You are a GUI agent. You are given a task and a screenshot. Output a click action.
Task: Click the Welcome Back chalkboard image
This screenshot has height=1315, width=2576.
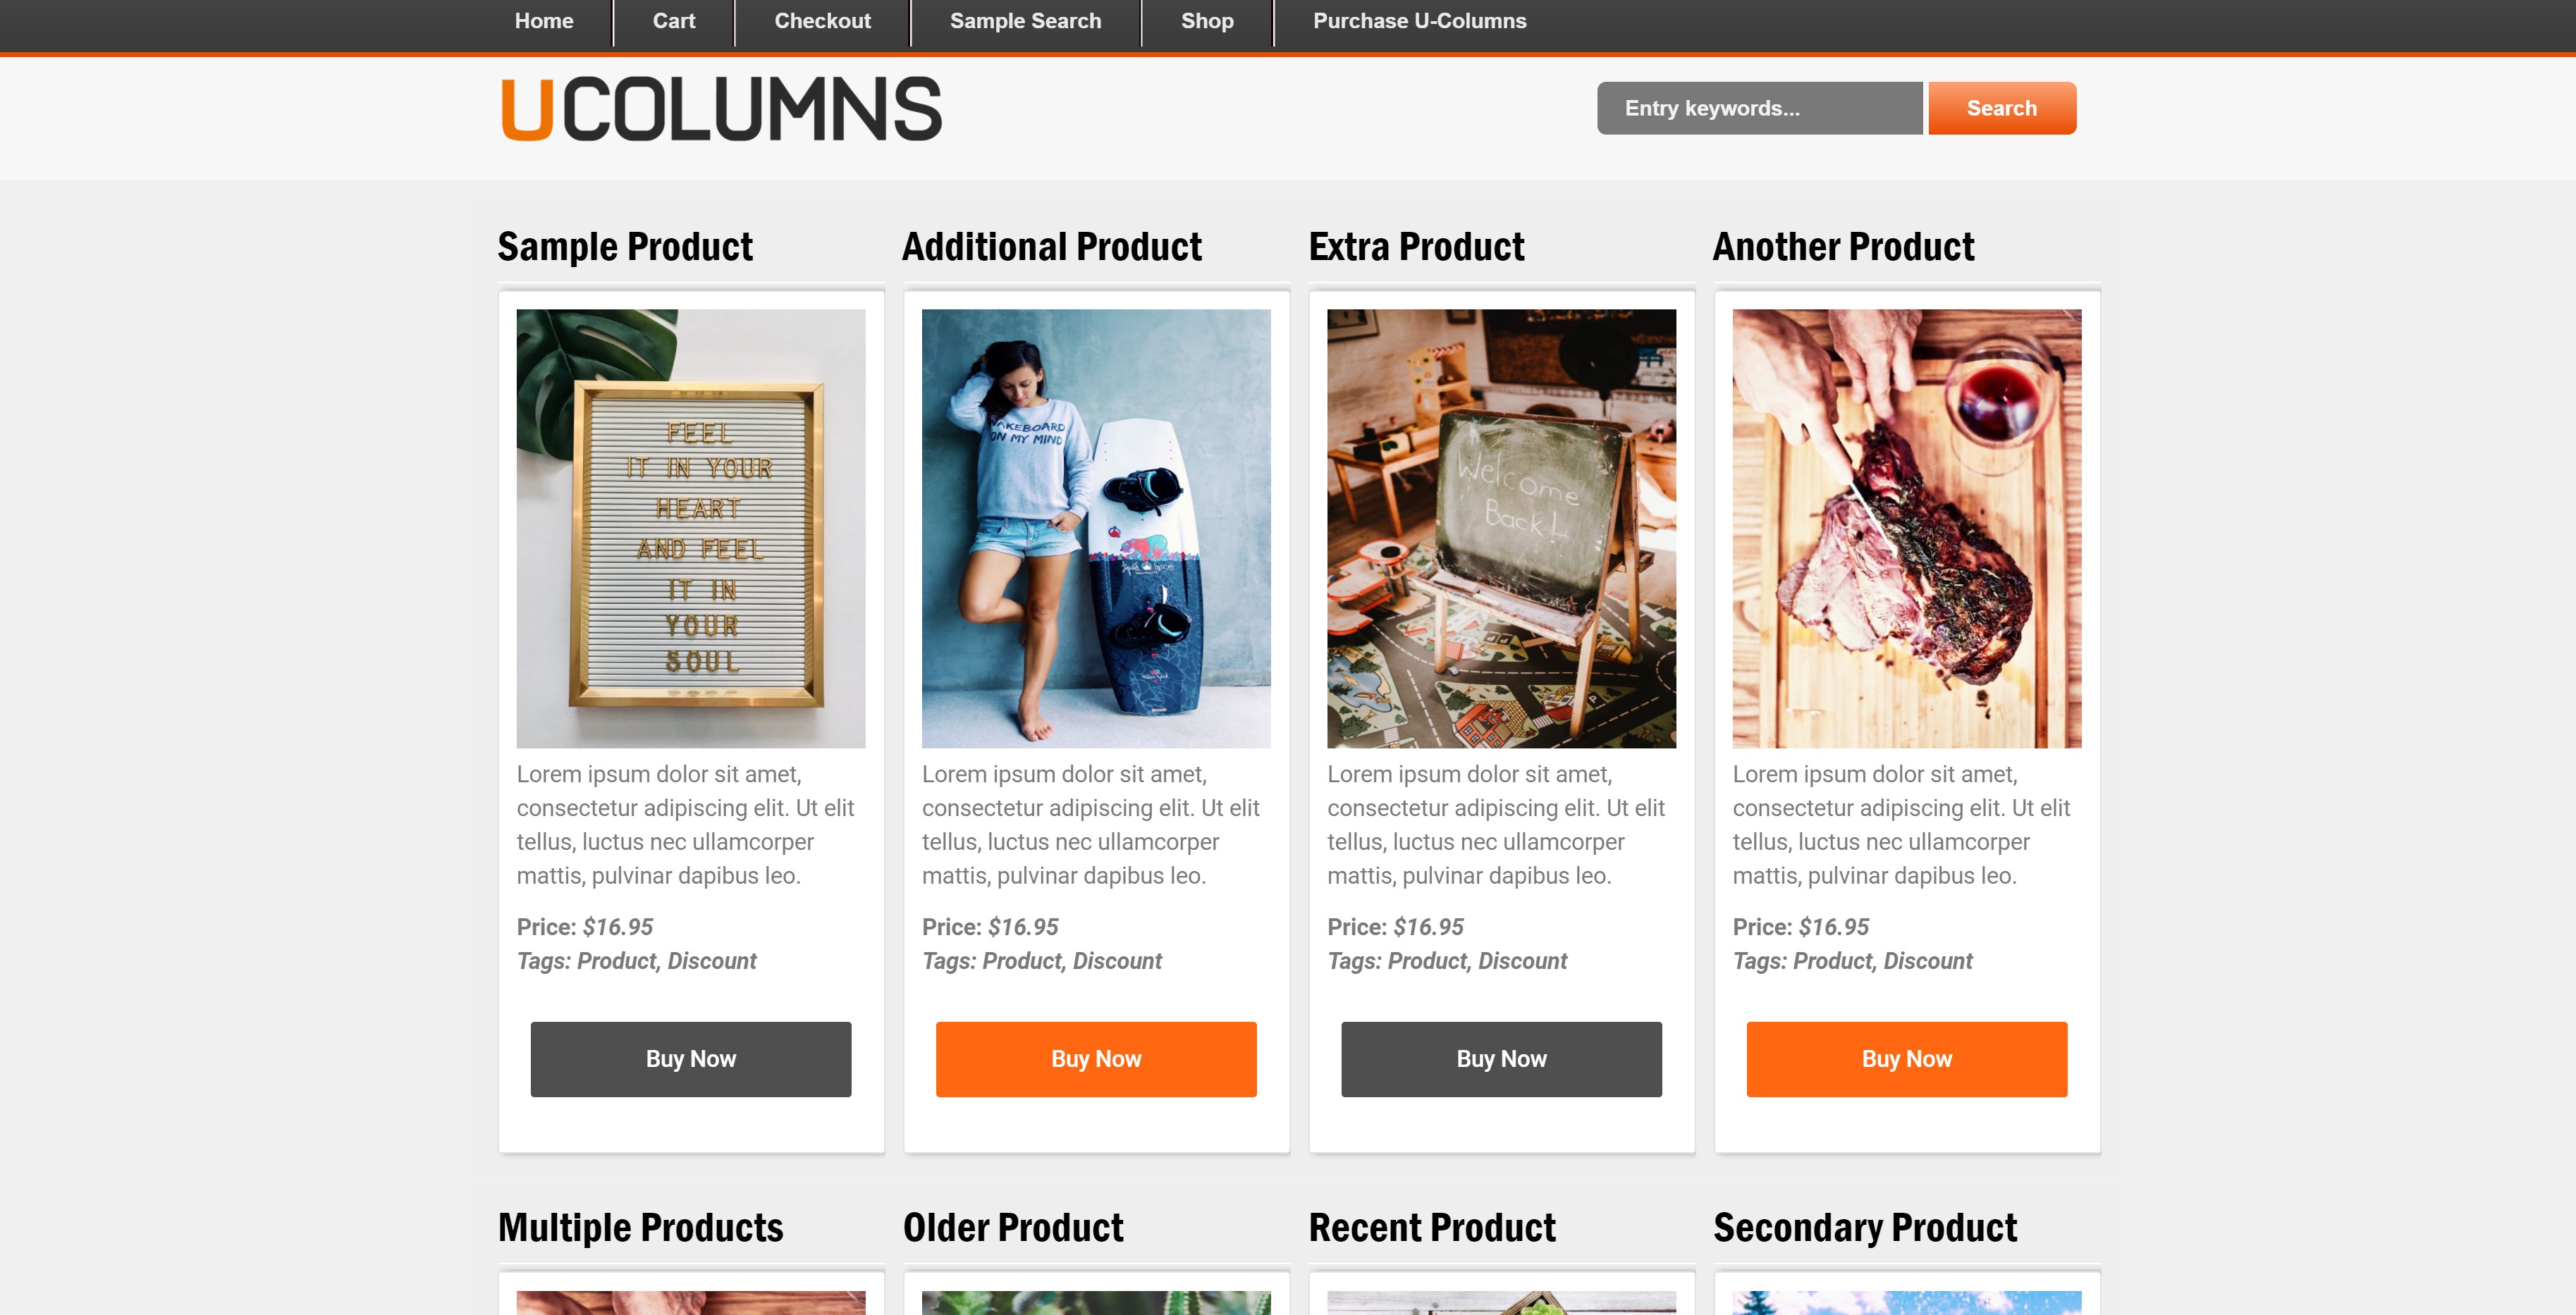pyautogui.click(x=1501, y=528)
